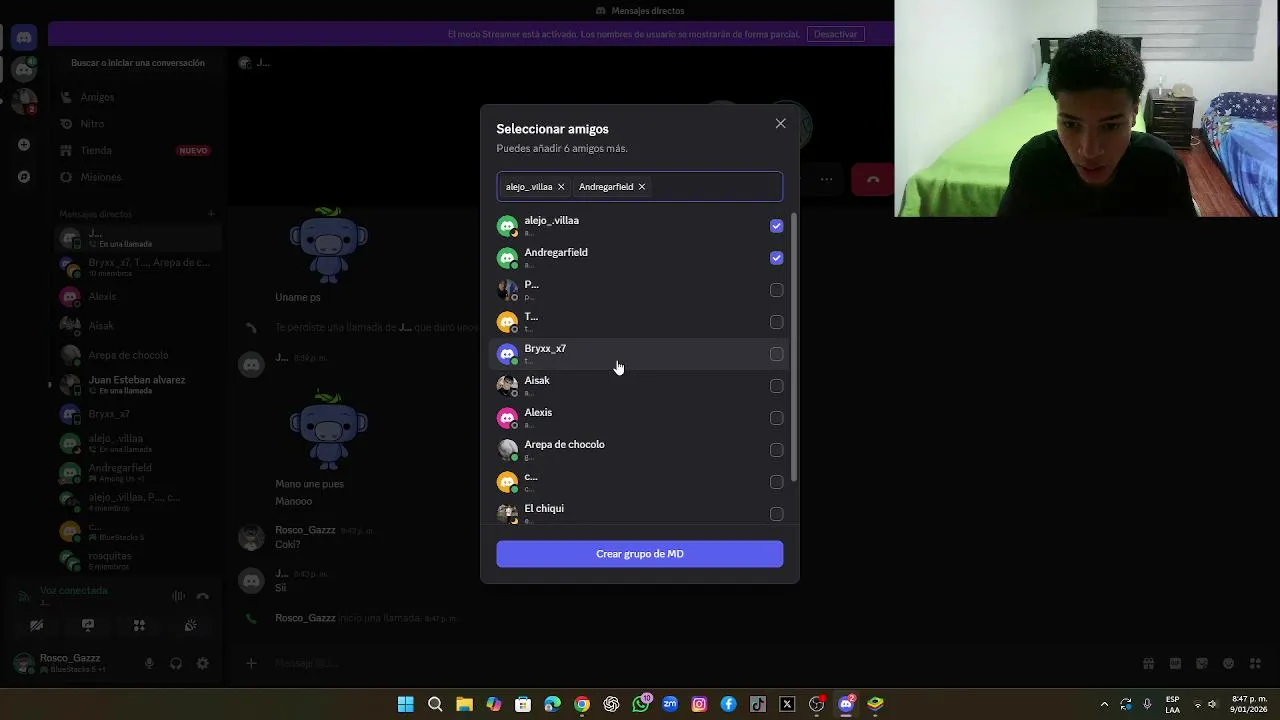1280x720 pixels.
Task: Open the activities icon in voice panel
Action: pyautogui.click(x=139, y=626)
